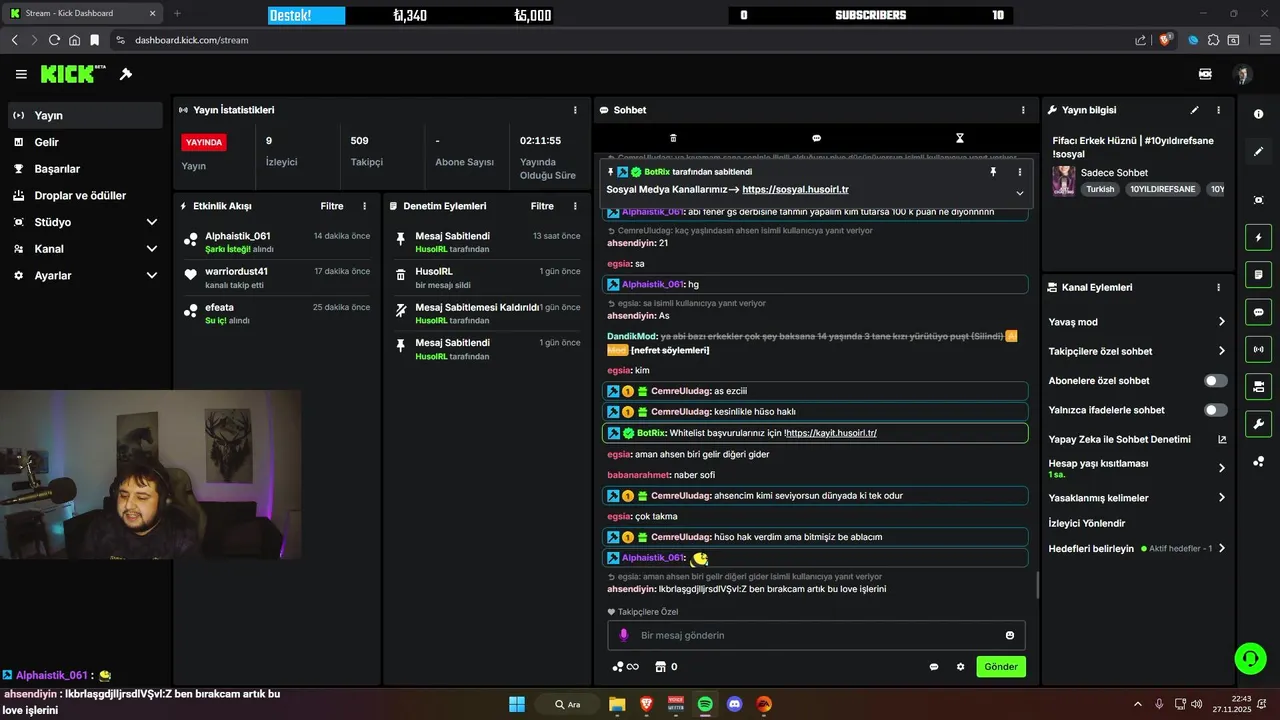1280x720 pixels.
Task: Open Sohbet panel three-dot menu
Action: click(1023, 110)
